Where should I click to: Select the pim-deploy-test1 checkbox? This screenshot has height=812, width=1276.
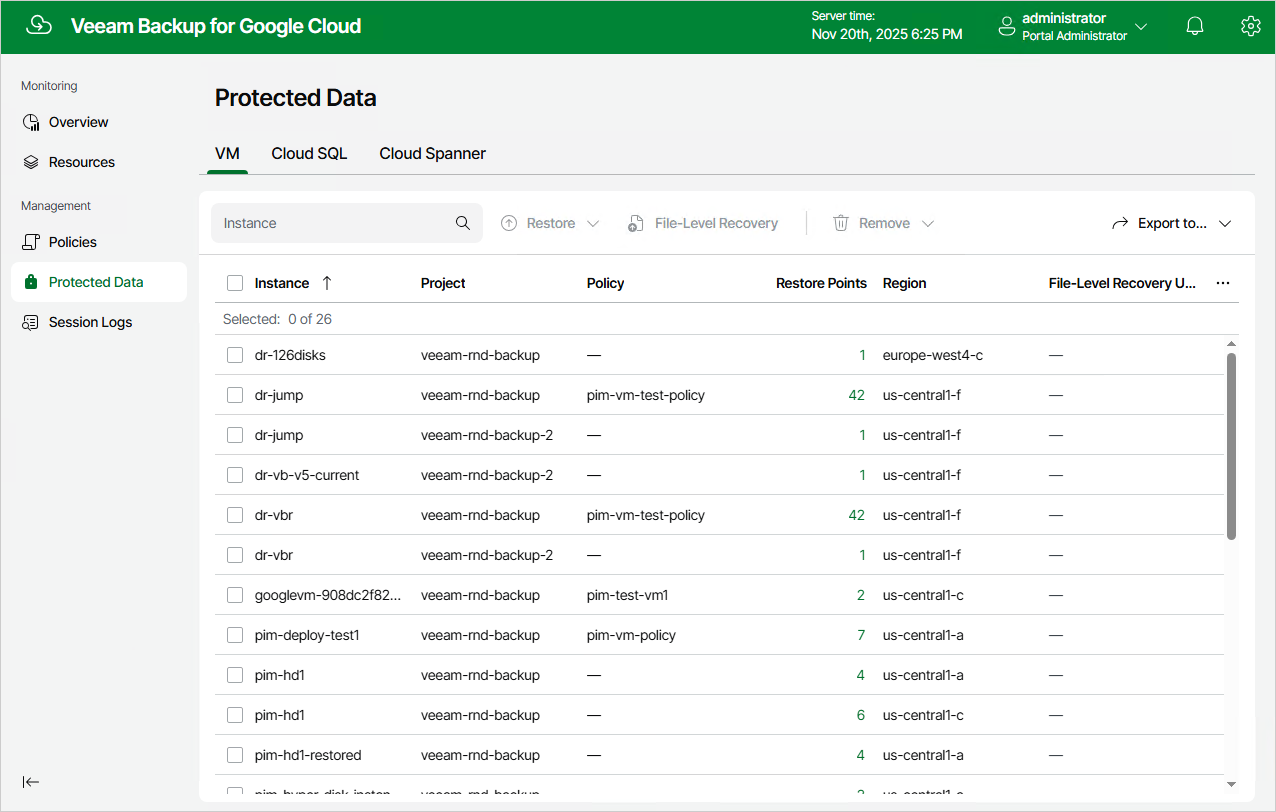(x=235, y=635)
